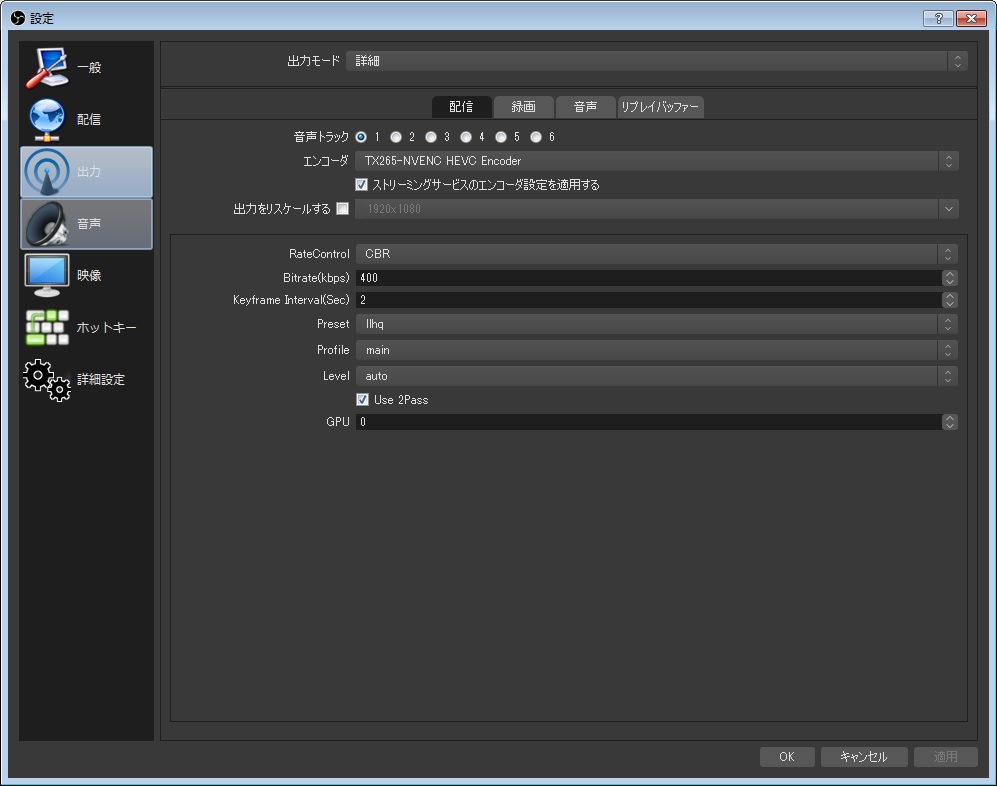Select the 出力 (Output) antenna icon

pos(47,172)
